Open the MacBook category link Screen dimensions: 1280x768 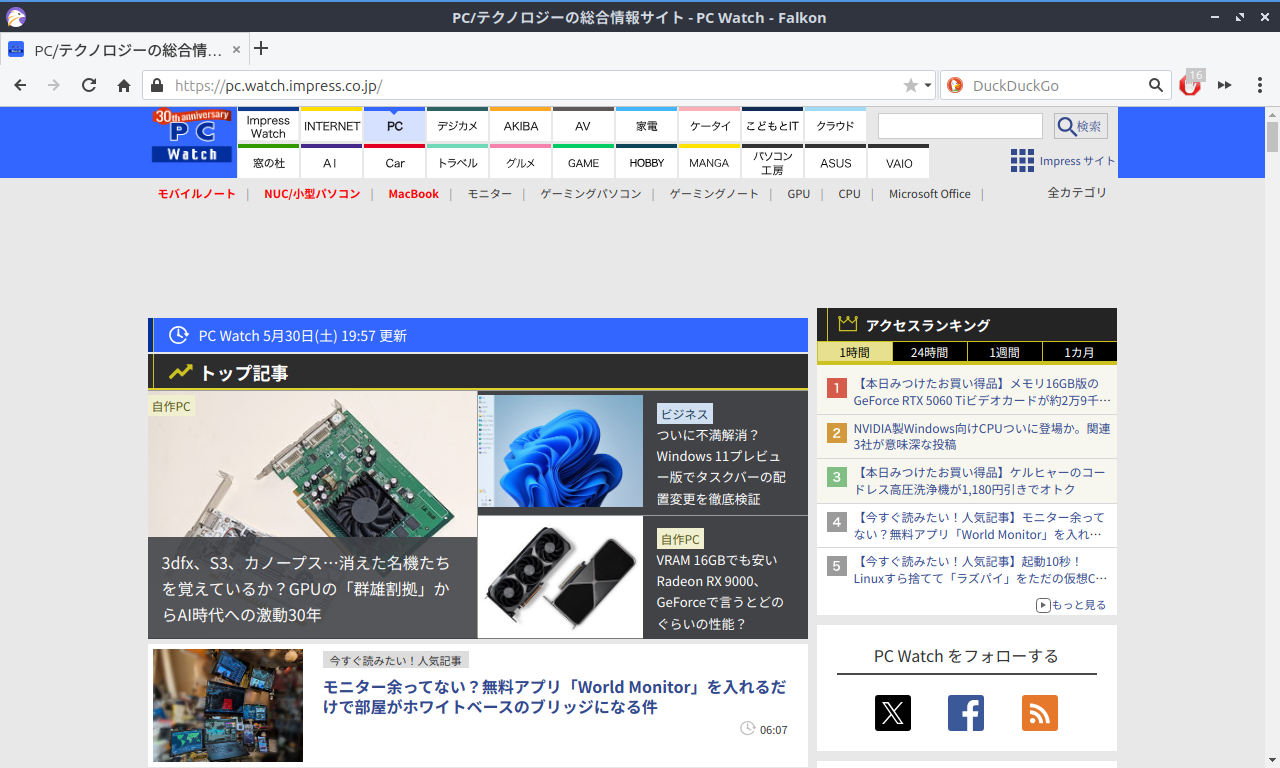pyautogui.click(x=414, y=194)
